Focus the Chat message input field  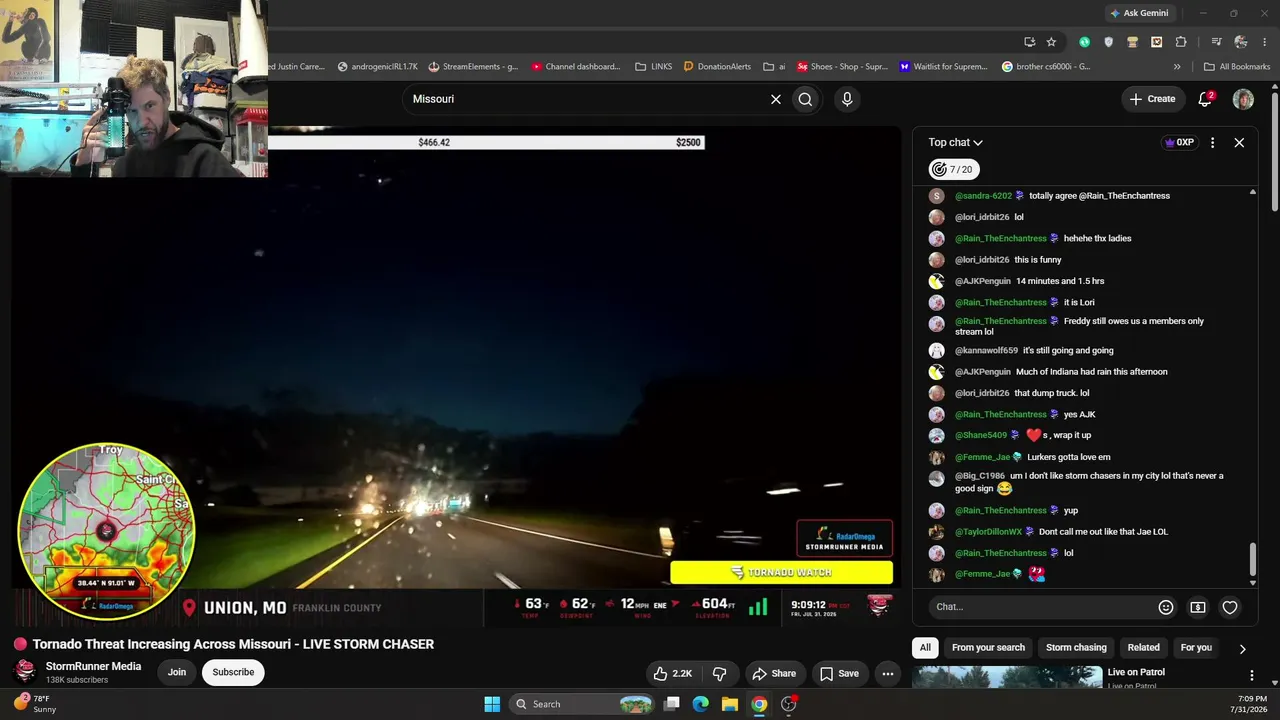click(1040, 607)
